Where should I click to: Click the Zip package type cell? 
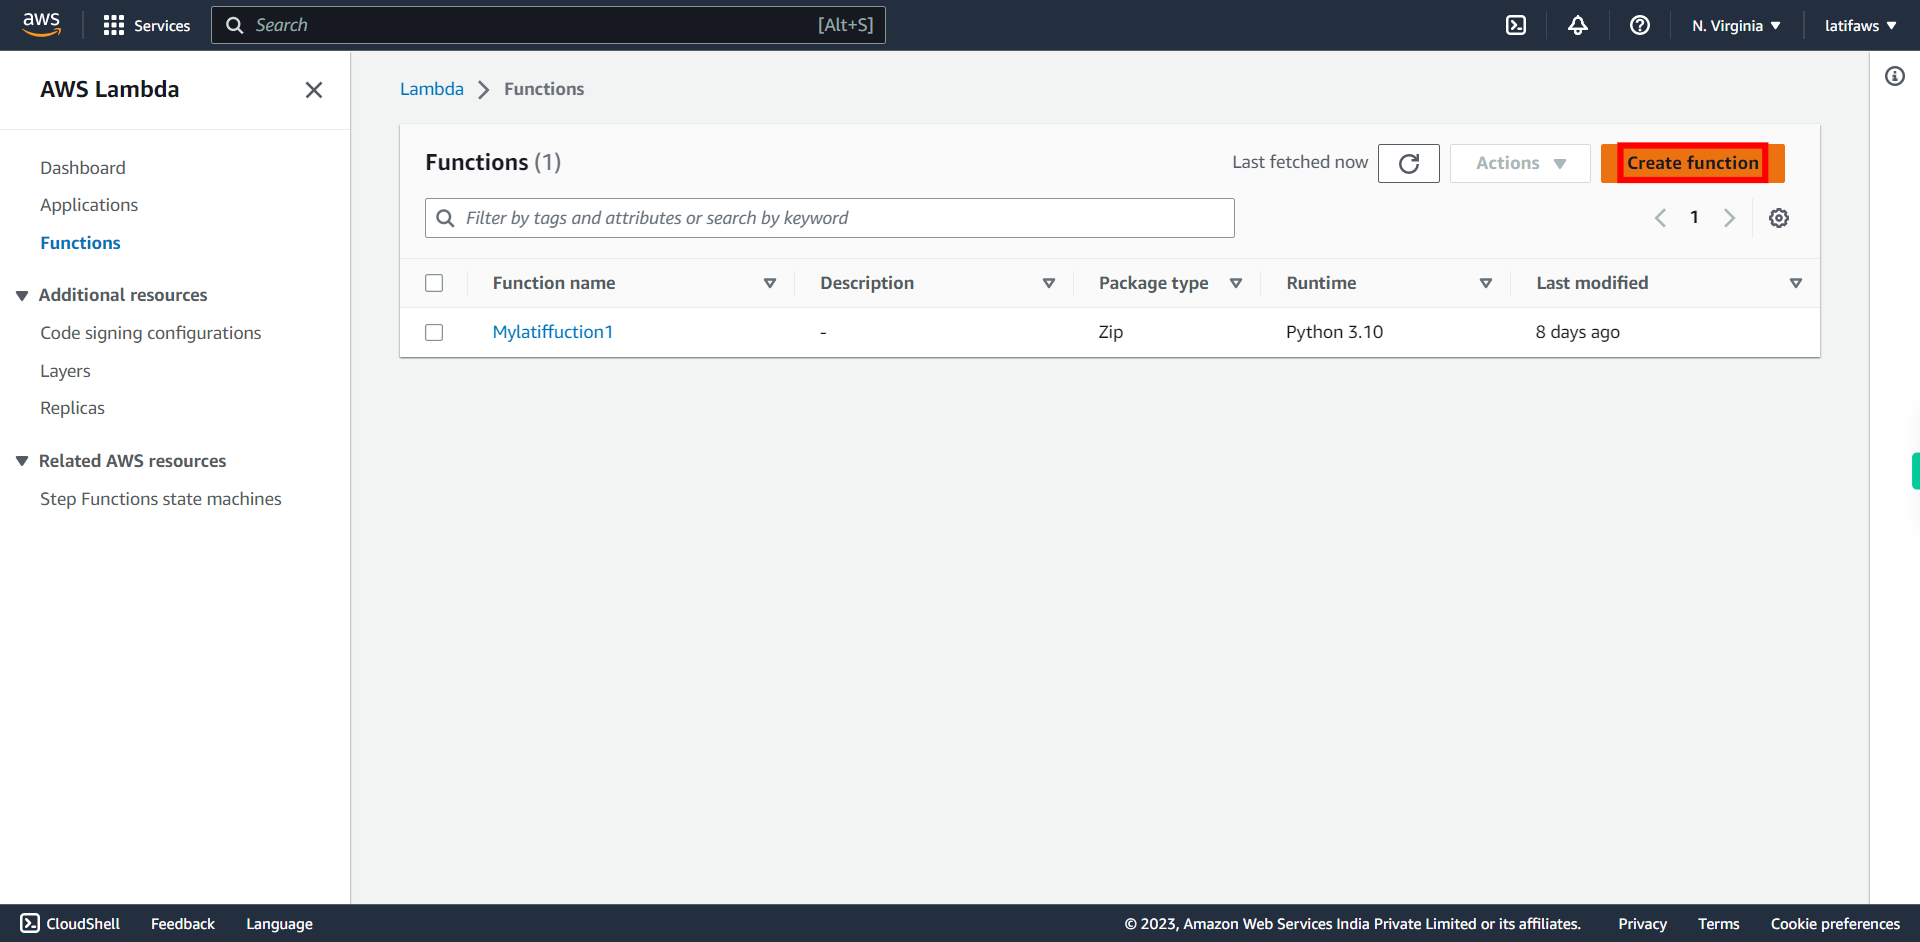(x=1110, y=332)
